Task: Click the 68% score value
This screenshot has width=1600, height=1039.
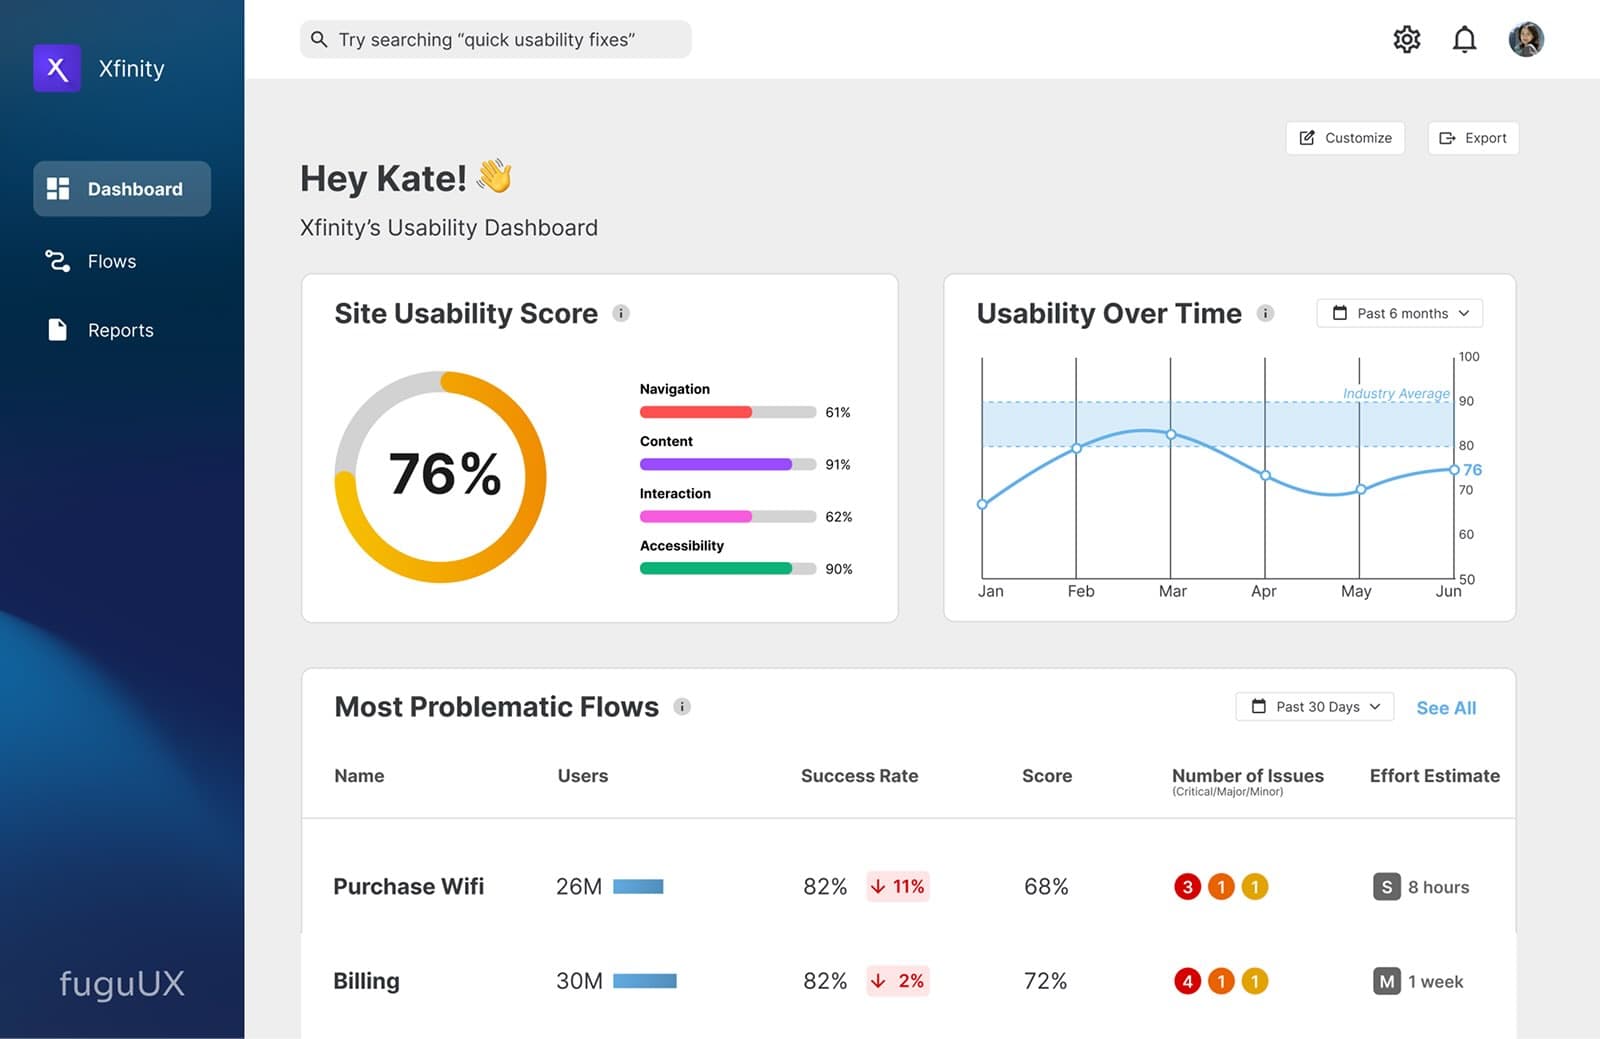Action: 1046,886
